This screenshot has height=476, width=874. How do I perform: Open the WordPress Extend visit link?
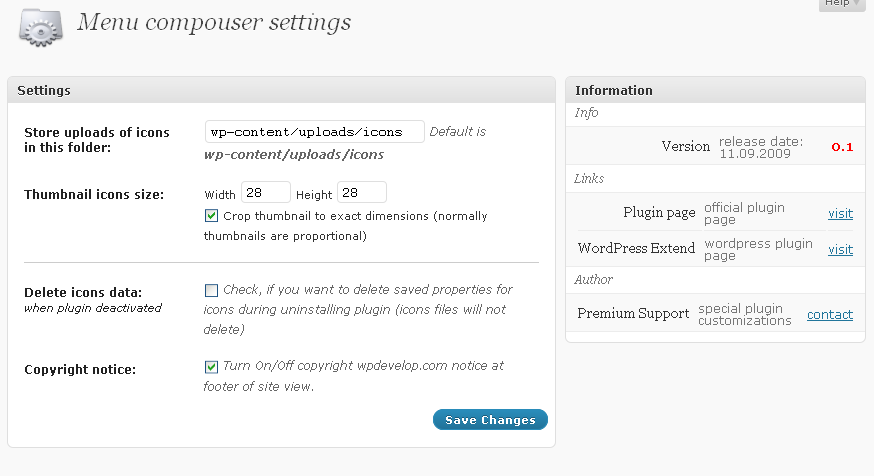[840, 249]
